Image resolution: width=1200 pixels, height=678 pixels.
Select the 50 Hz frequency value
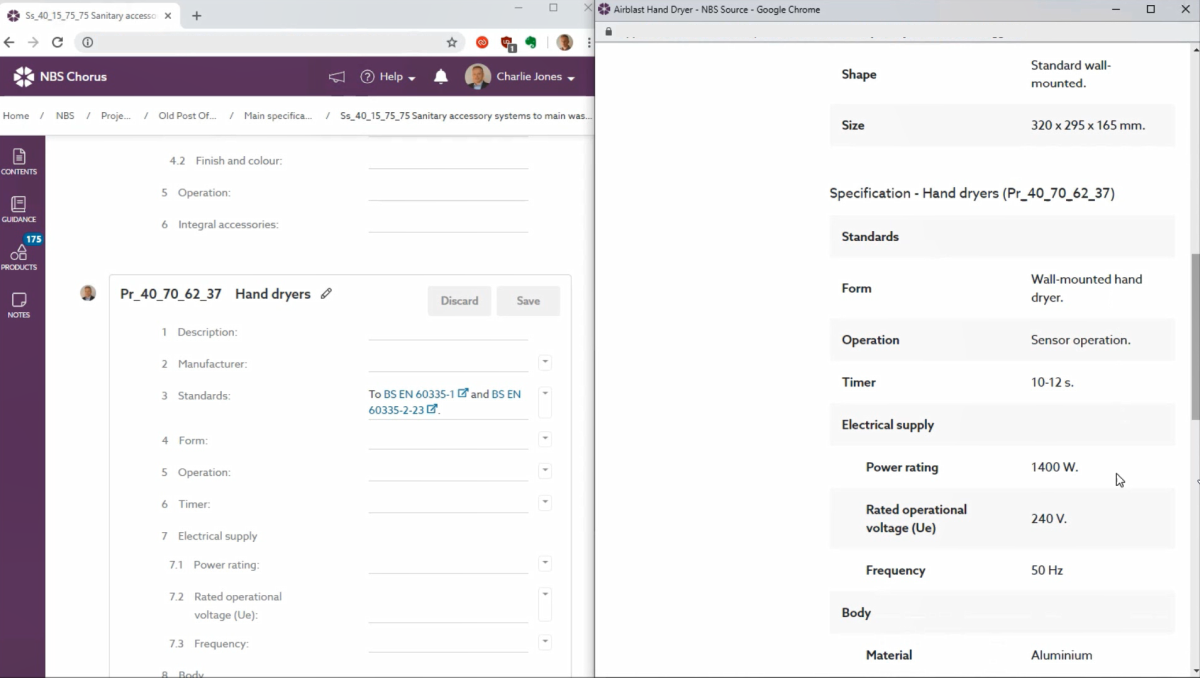pyautogui.click(x=1047, y=570)
